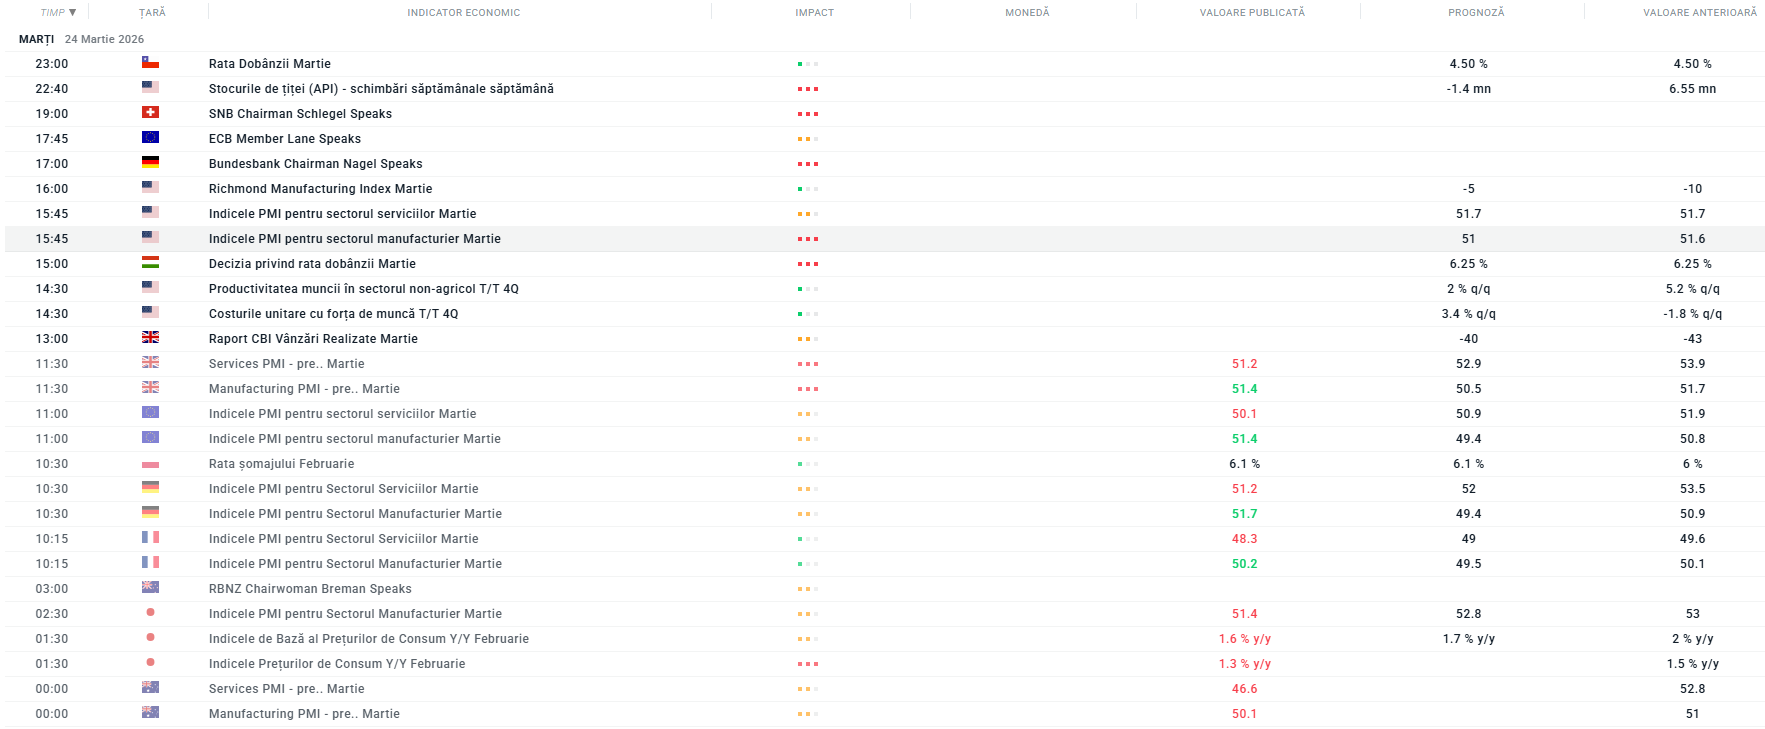The height and width of the screenshot is (729, 1765).
Task: Click the German flag beside Bundesbank Chairman Nagel Speaks
Action: point(150,163)
